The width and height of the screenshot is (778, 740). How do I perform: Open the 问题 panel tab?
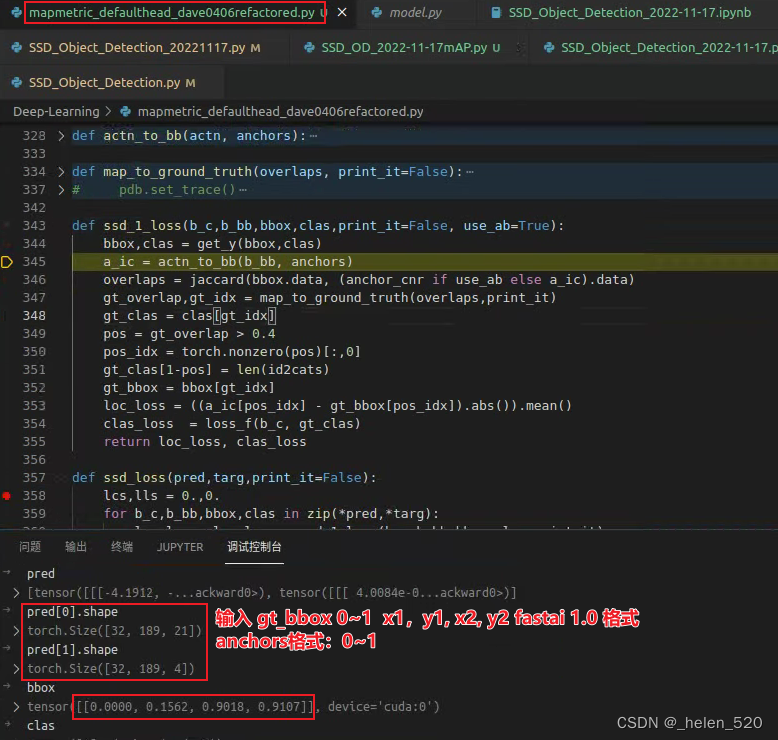pyautogui.click(x=30, y=547)
